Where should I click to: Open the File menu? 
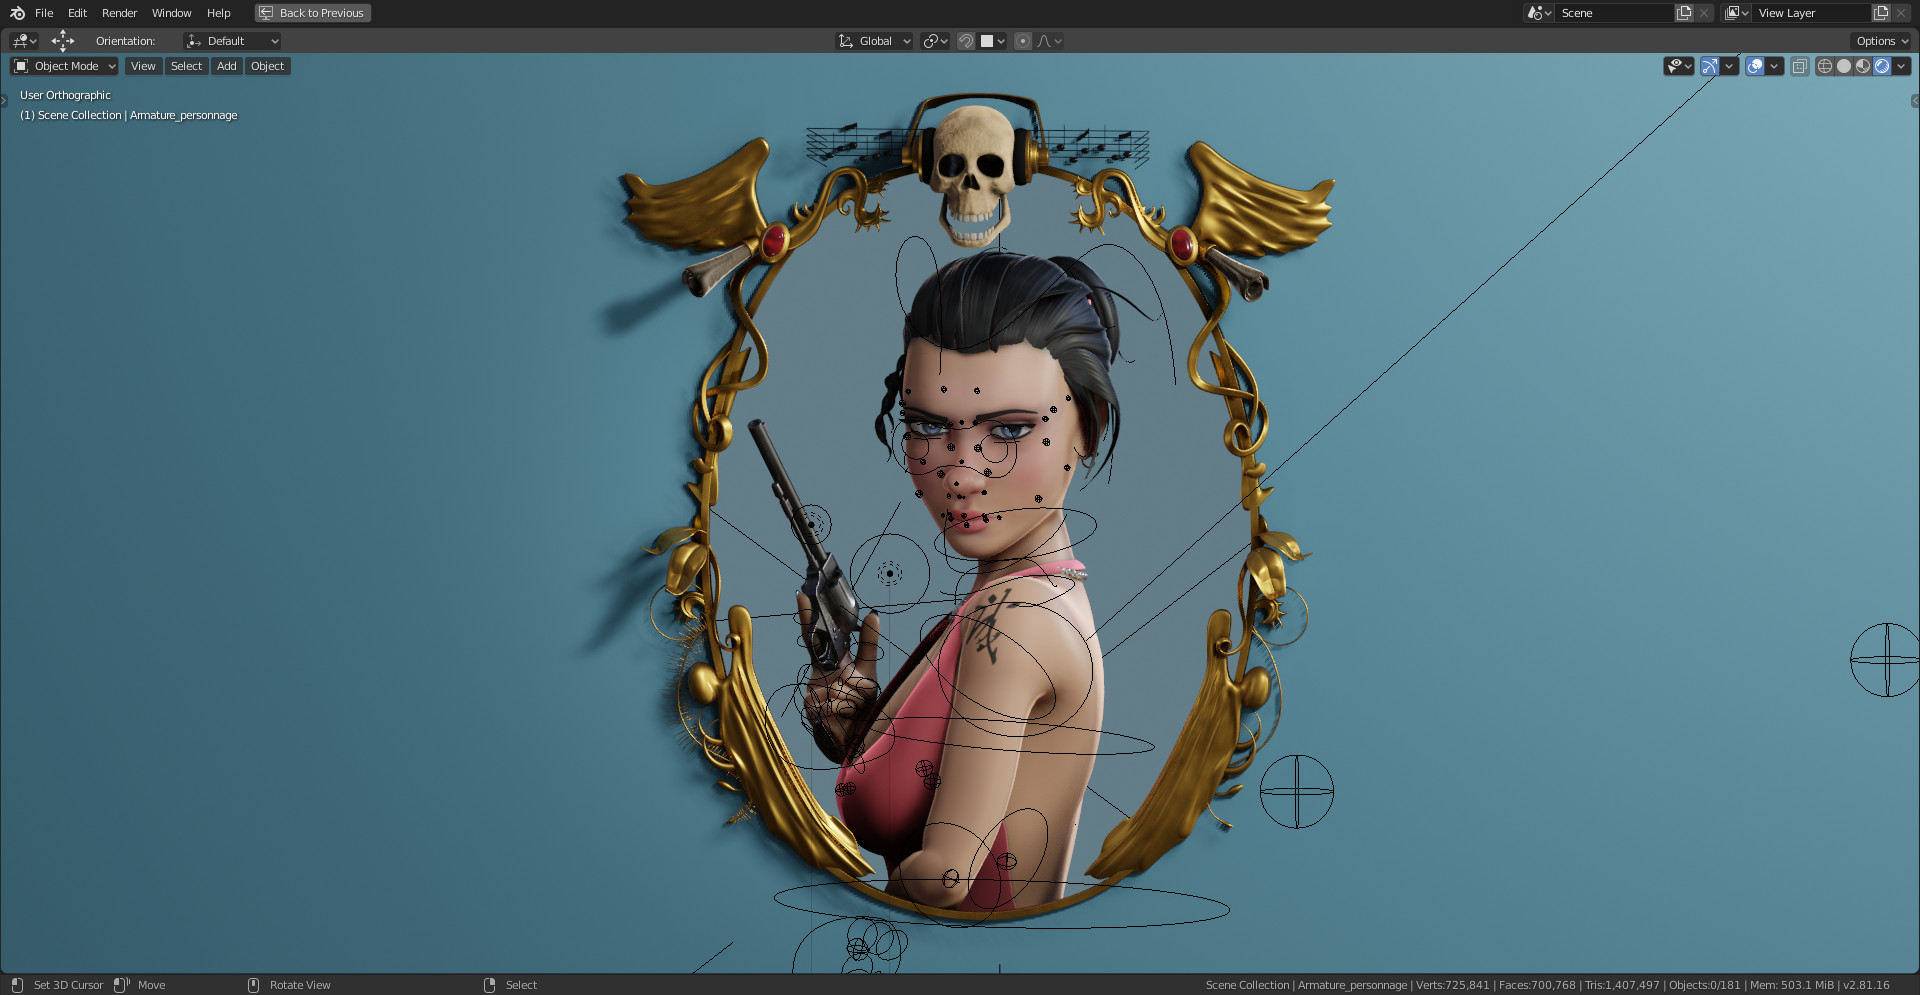(x=44, y=13)
